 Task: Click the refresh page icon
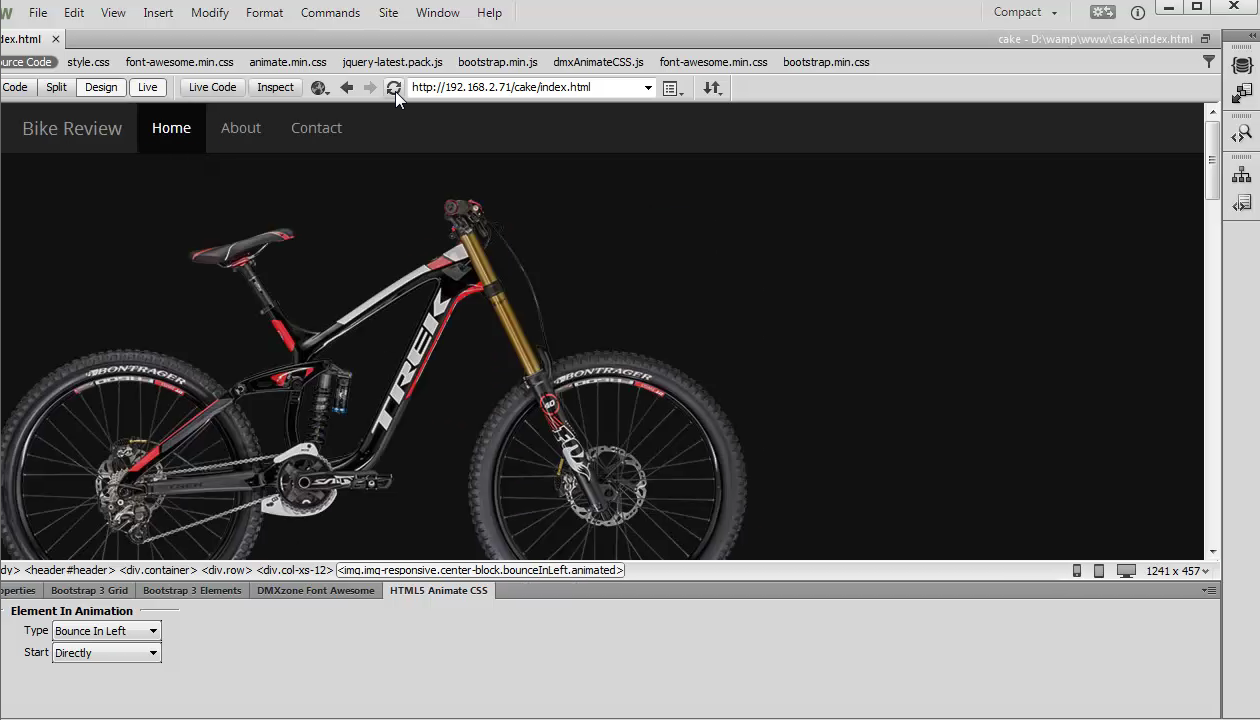point(394,88)
